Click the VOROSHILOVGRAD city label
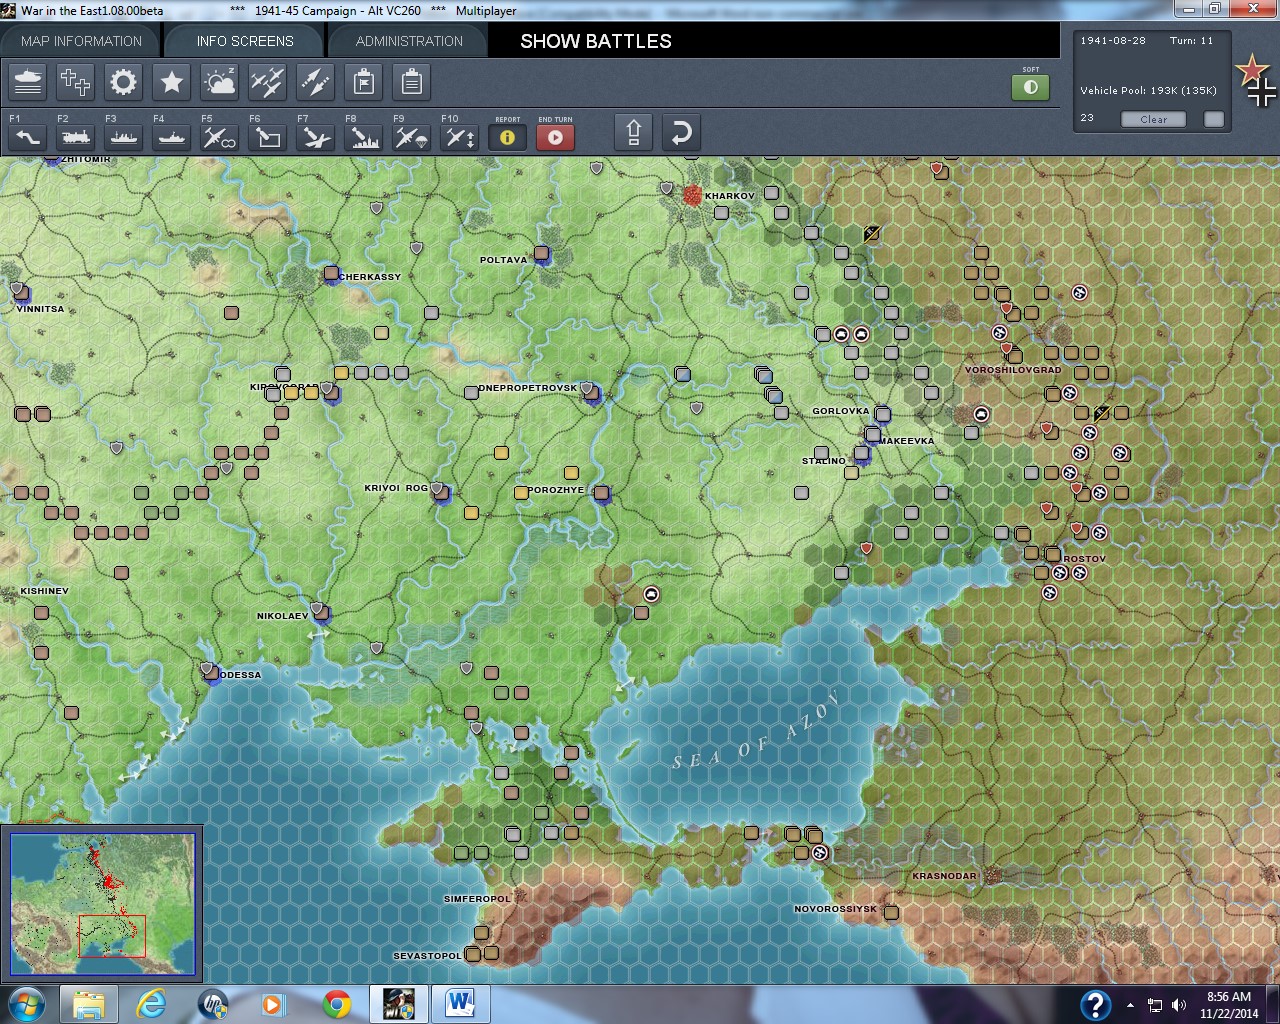Viewport: 1280px width, 1024px height. tap(1013, 370)
